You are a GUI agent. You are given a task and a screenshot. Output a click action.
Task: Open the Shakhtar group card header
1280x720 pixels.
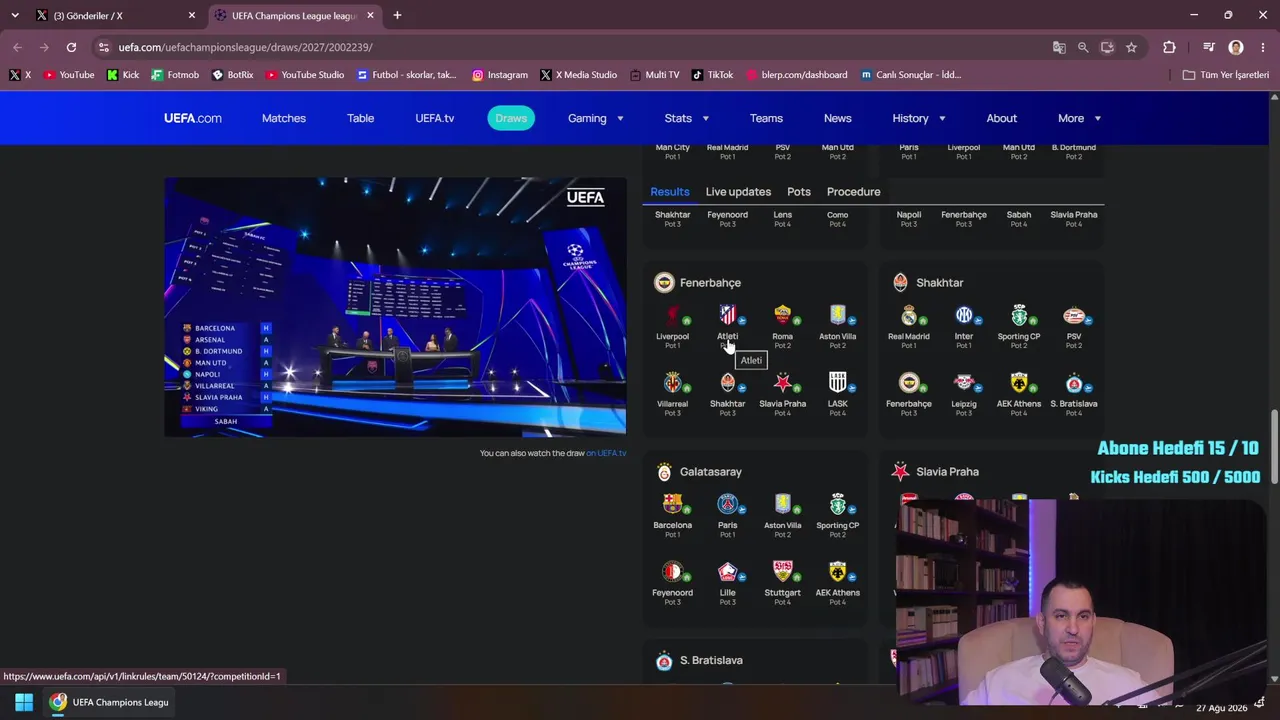pos(927,283)
